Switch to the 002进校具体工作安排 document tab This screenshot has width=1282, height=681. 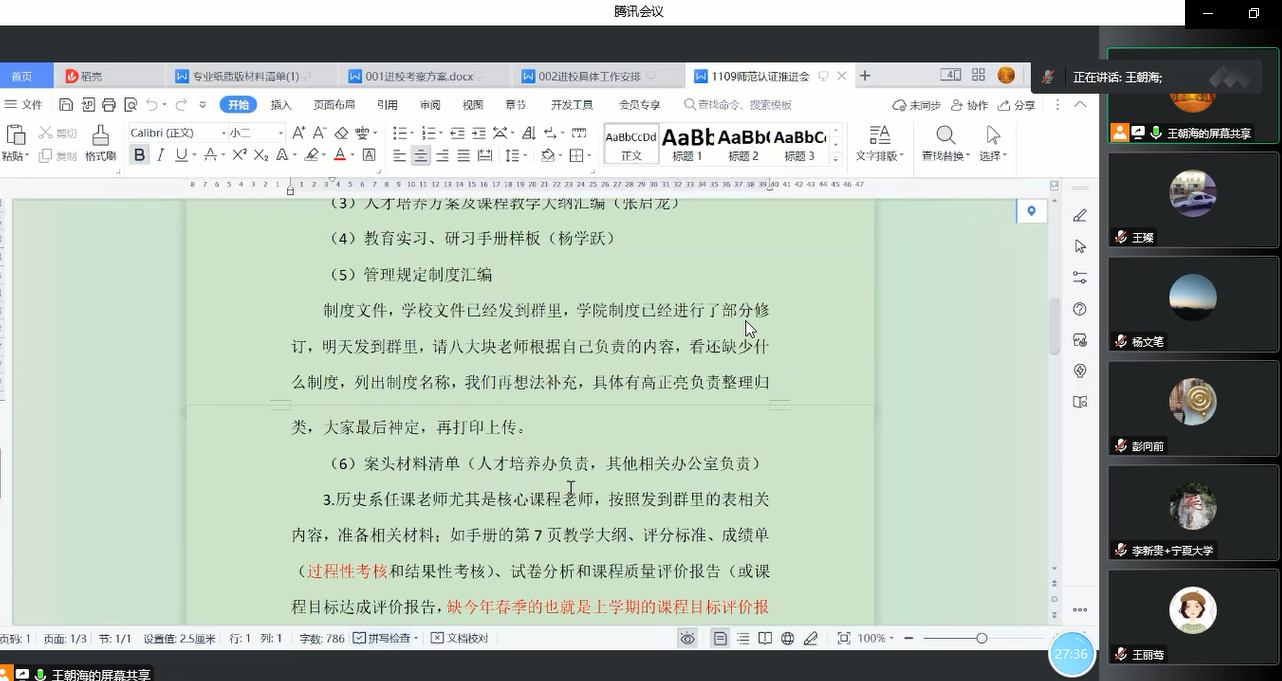(x=589, y=76)
